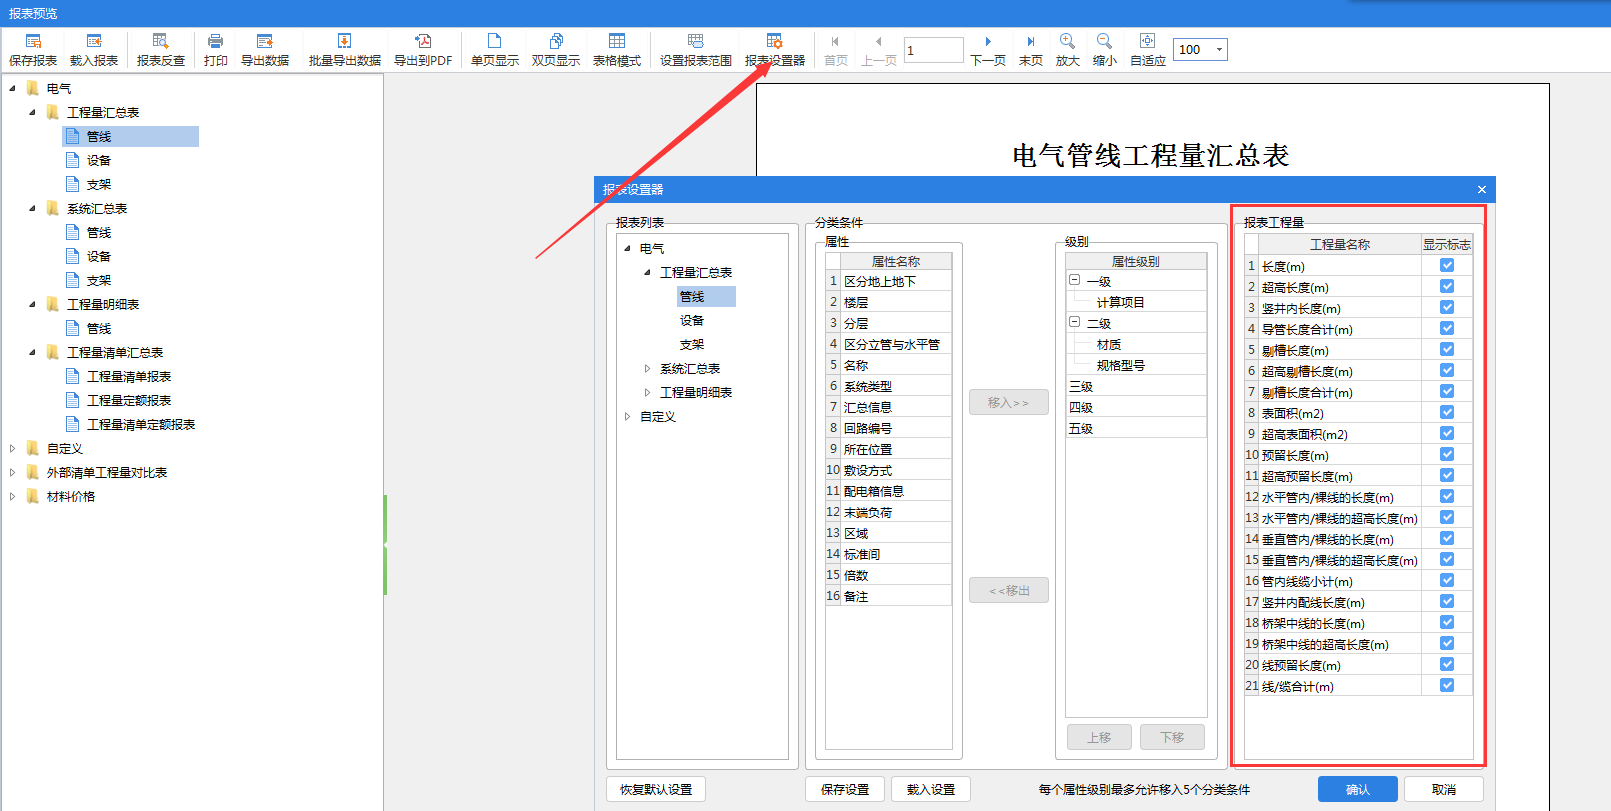Toggle checkbox for 预留长度(m)
The height and width of the screenshot is (811, 1611).
tap(1447, 455)
